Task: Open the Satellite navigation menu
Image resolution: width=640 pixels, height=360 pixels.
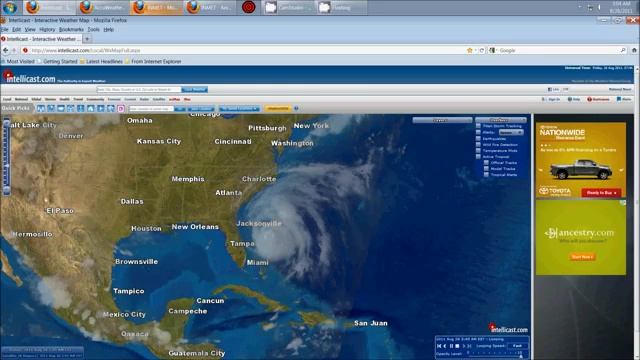Action: (159, 99)
